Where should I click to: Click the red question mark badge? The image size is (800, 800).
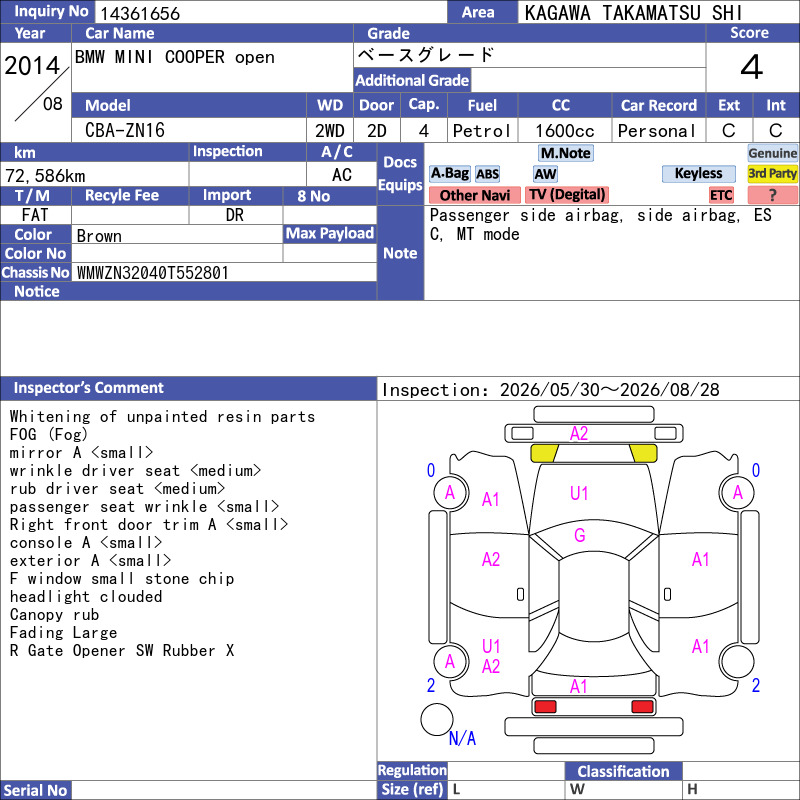point(772,195)
